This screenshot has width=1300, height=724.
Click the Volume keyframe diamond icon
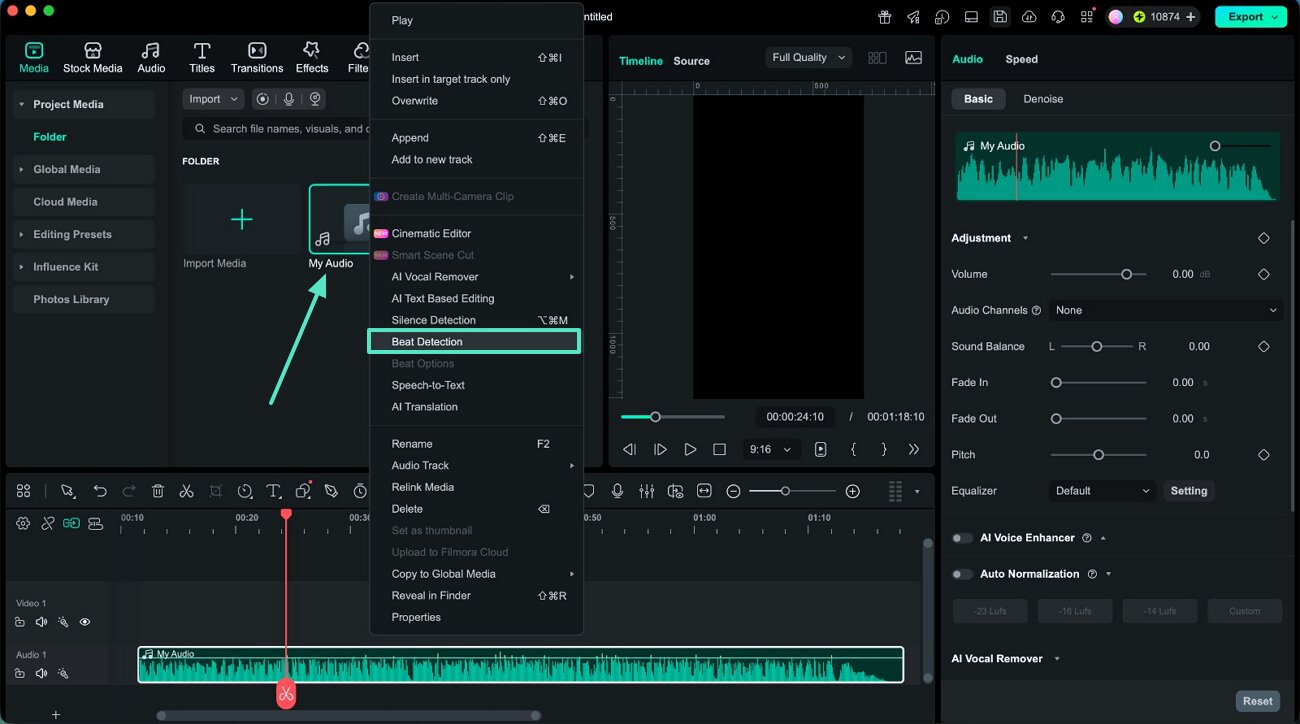pos(1263,274)
